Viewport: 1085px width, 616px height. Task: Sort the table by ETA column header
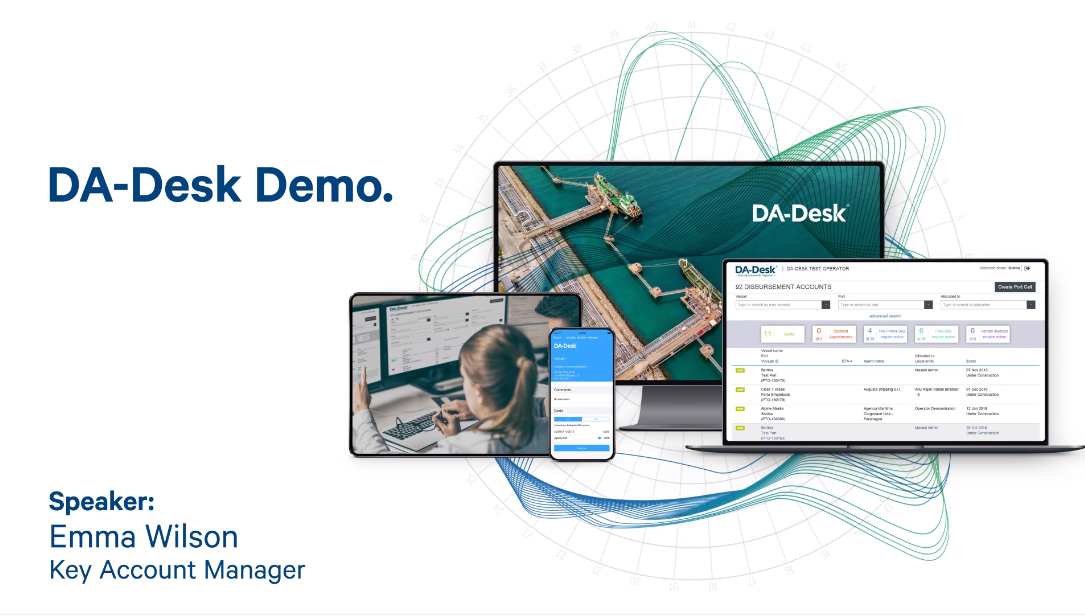846,361
